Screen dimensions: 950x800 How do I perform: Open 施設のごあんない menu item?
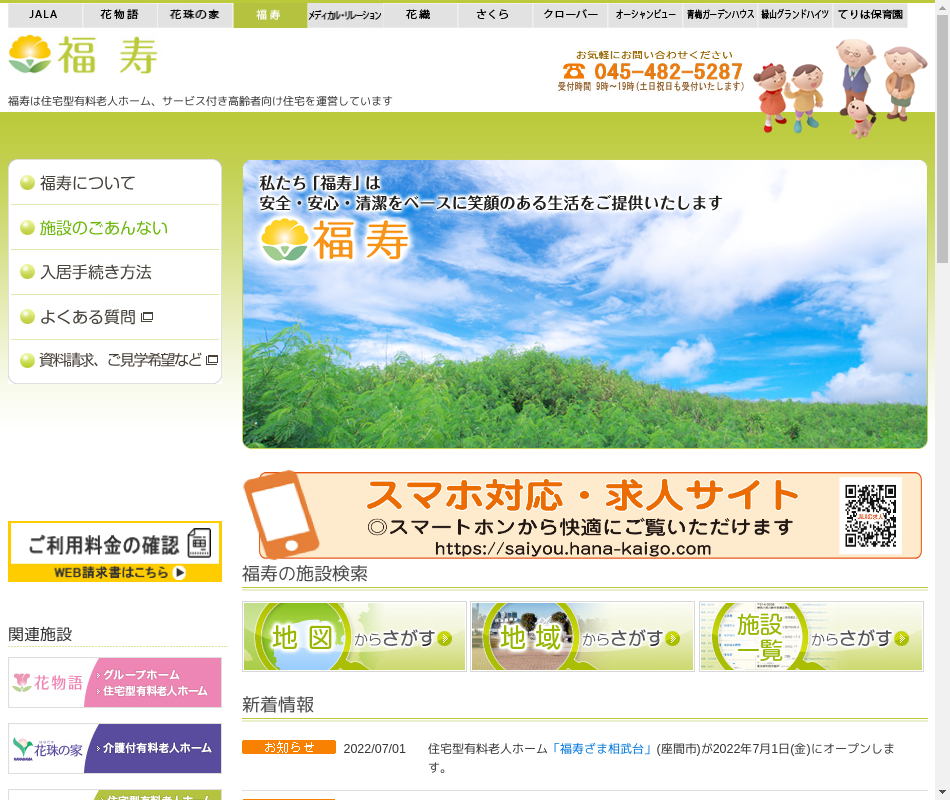115,228
